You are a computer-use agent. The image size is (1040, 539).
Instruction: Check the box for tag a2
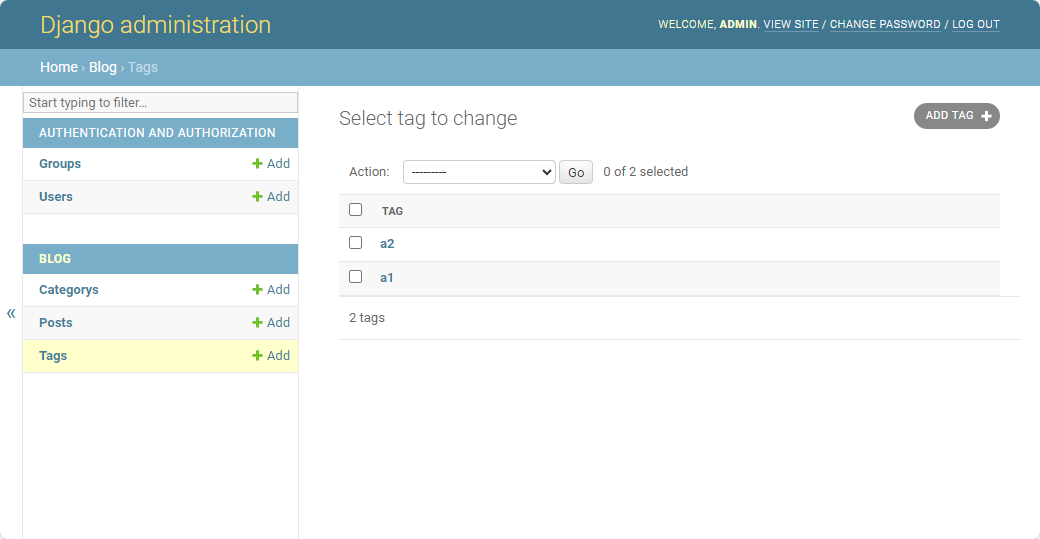coord(356,243)
